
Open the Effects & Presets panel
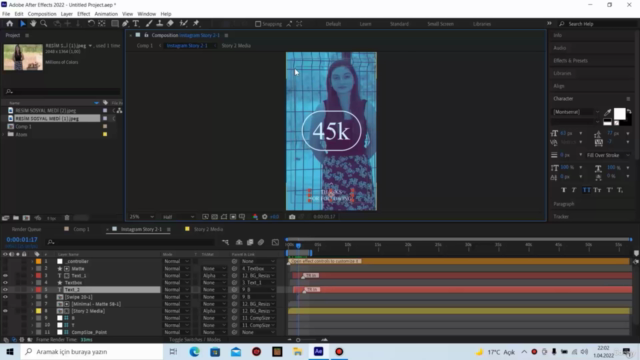click(x=570, y=60)
